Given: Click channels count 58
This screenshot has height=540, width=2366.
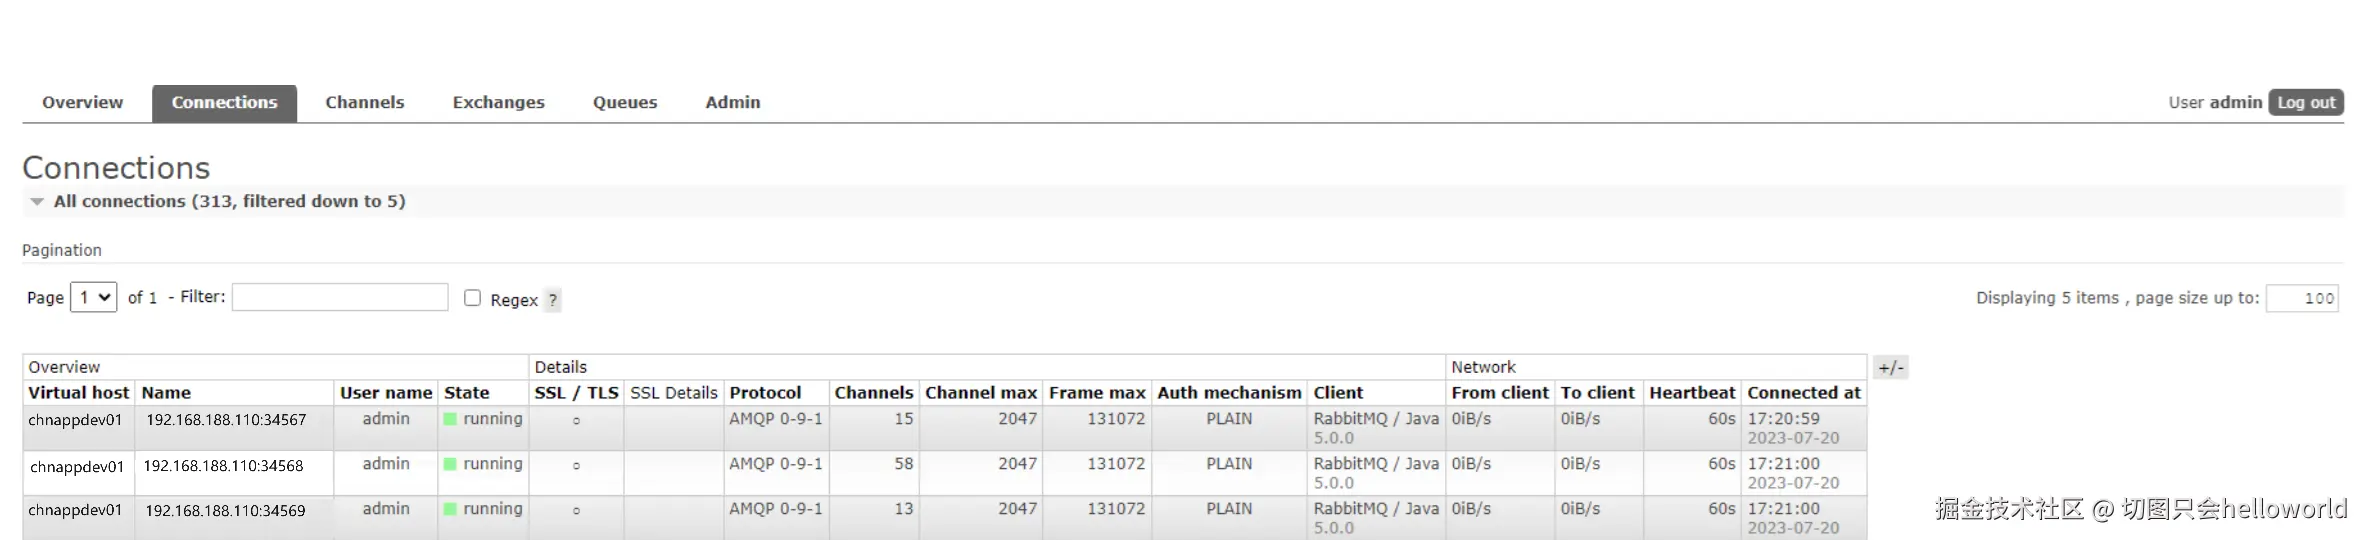Looking at the screenshot, I should point(904,464).
